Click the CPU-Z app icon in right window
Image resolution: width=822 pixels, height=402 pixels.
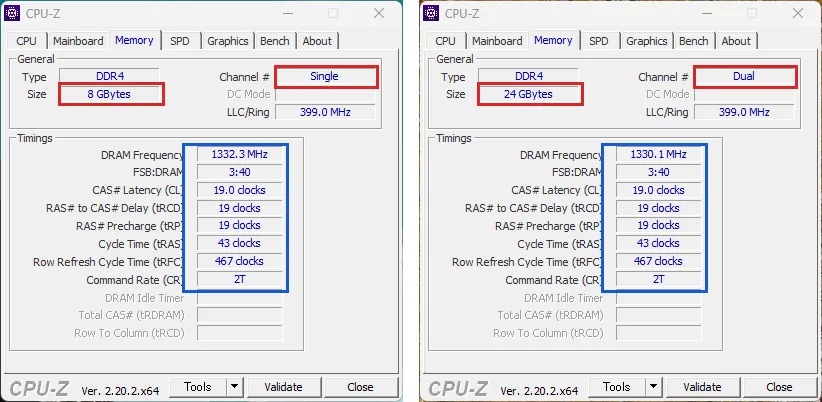431,13
